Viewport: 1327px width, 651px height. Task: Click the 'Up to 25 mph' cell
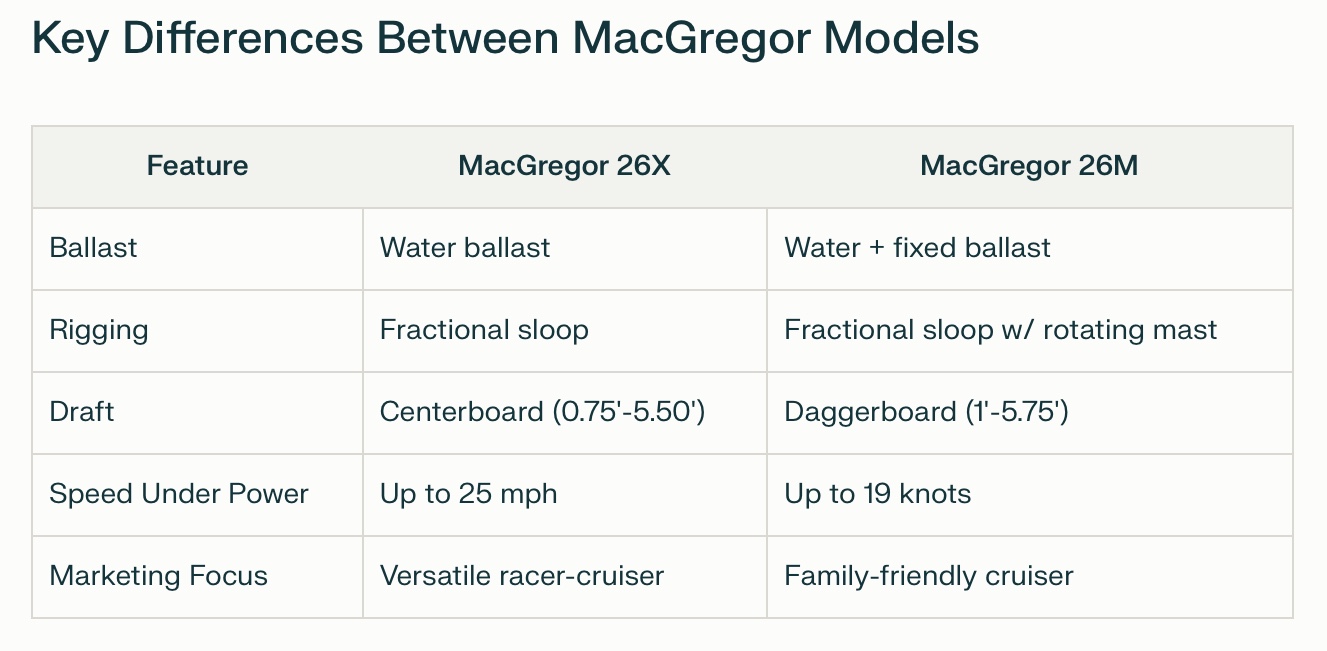468,494
